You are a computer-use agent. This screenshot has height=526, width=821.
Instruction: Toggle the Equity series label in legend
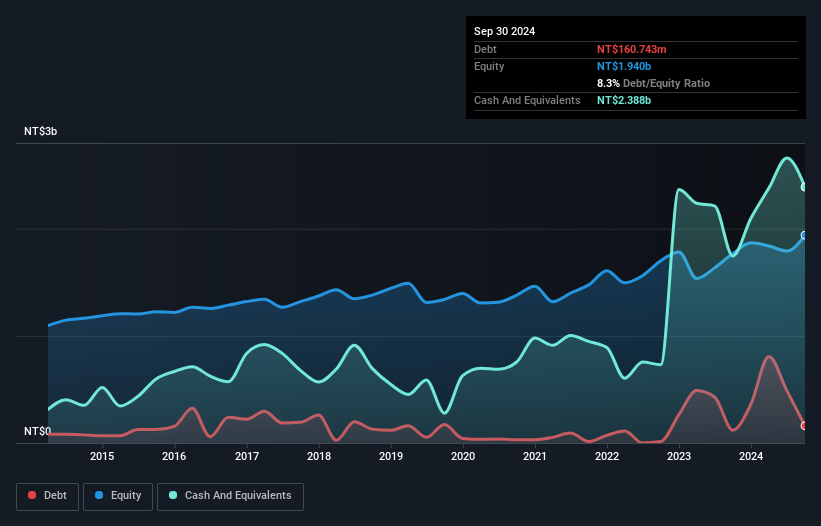tap(125, 496)
